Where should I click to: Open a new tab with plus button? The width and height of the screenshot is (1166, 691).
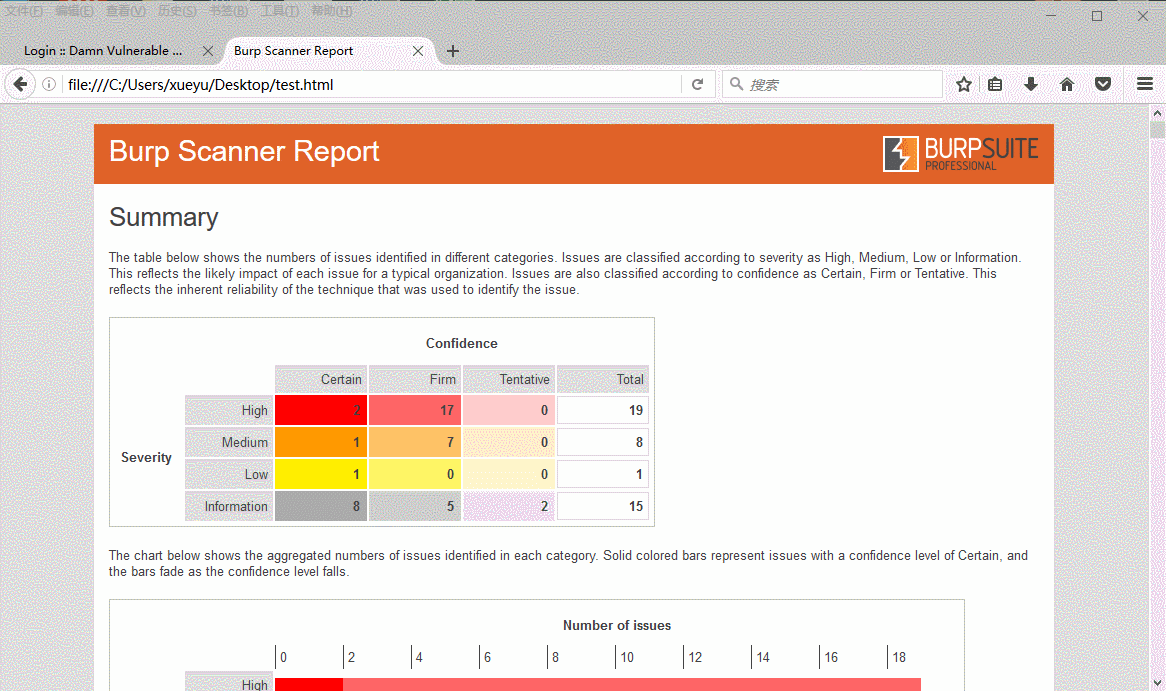(453, 51)
